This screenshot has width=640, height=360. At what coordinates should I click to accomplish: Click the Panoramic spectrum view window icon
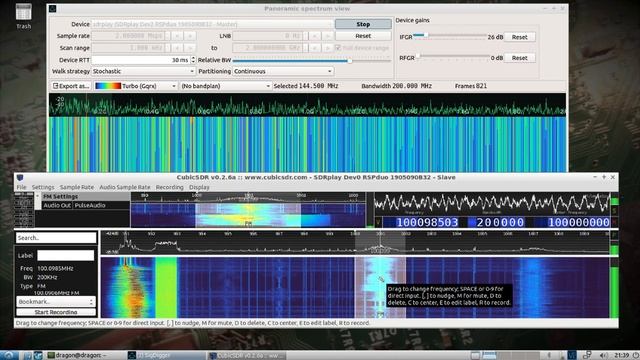[x=53, y=9]
